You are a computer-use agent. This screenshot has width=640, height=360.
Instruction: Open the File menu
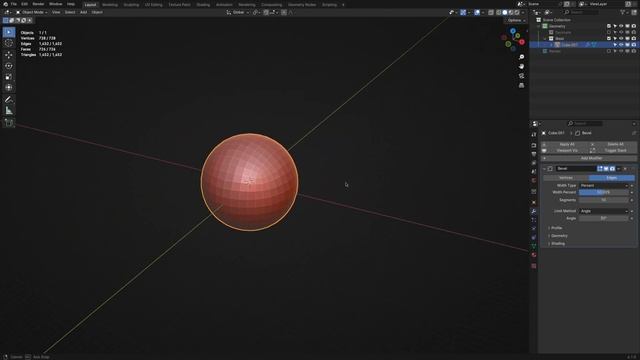(13, 4)
